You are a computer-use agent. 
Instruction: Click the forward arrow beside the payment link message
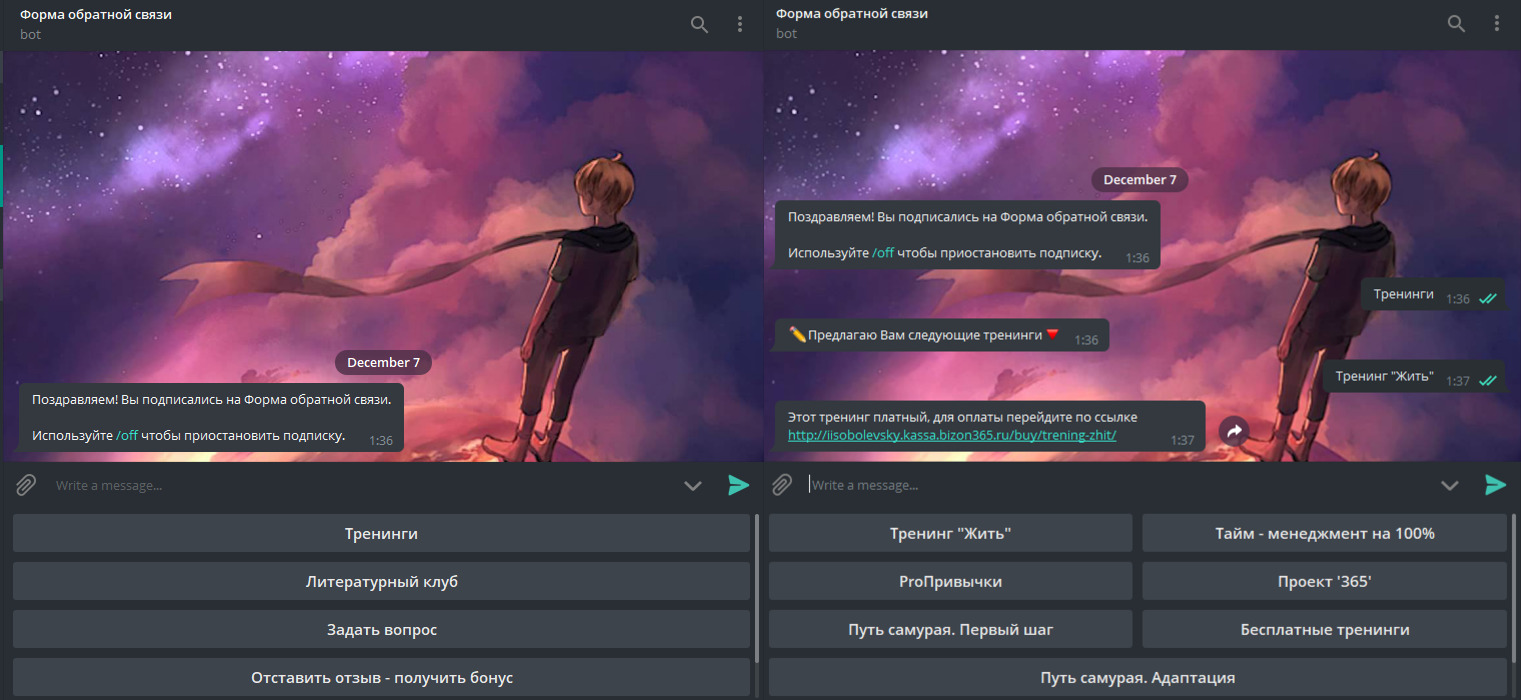point(1234,430)
